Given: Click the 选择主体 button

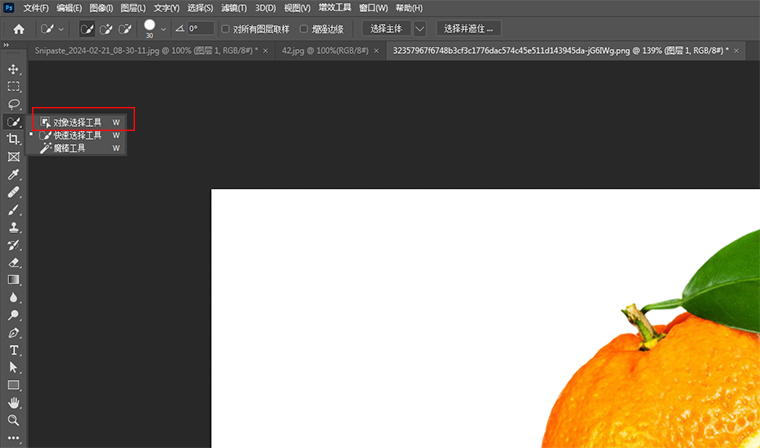Looking at the screenshot, I should click(x=384, y=29).
